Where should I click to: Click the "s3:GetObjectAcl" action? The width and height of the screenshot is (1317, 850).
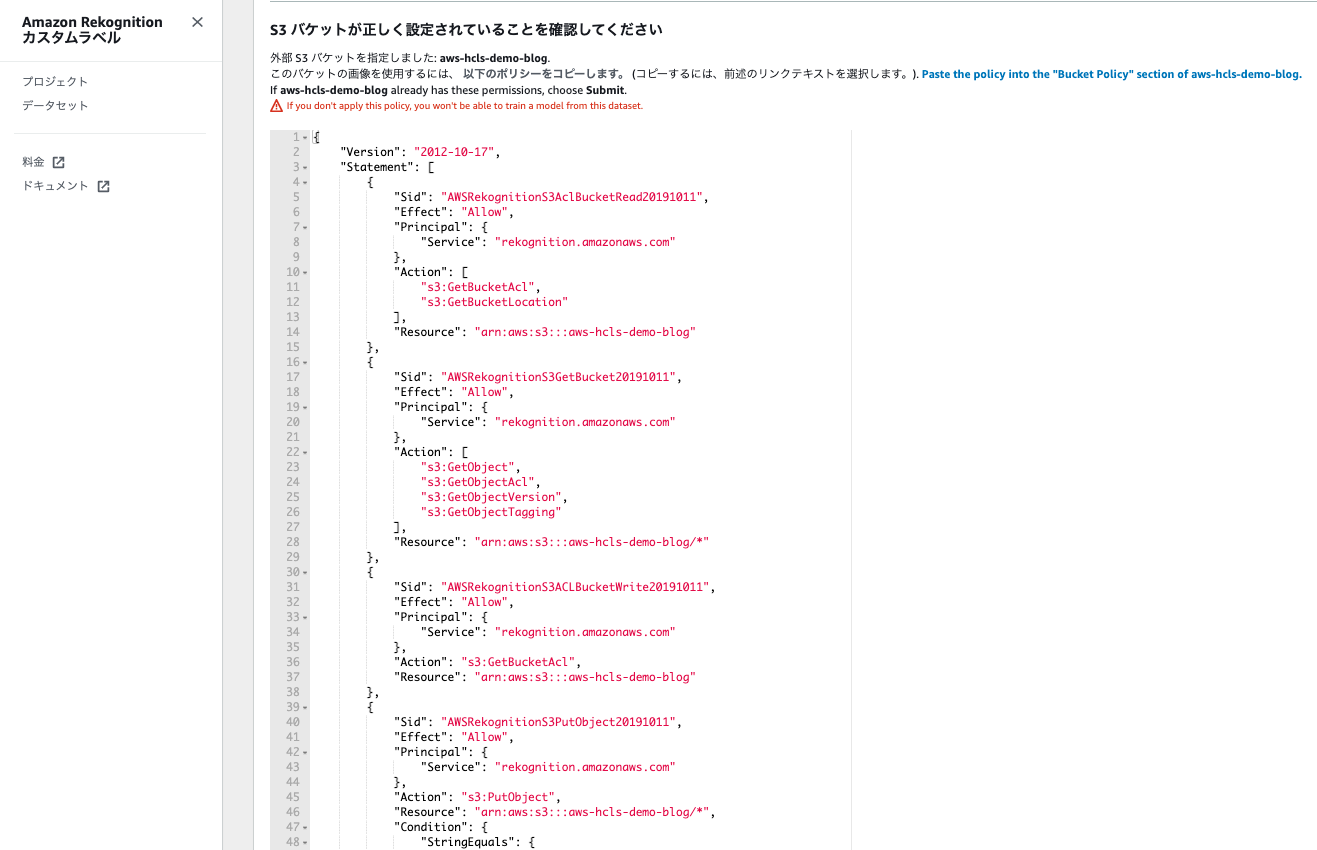click(479, 482)
